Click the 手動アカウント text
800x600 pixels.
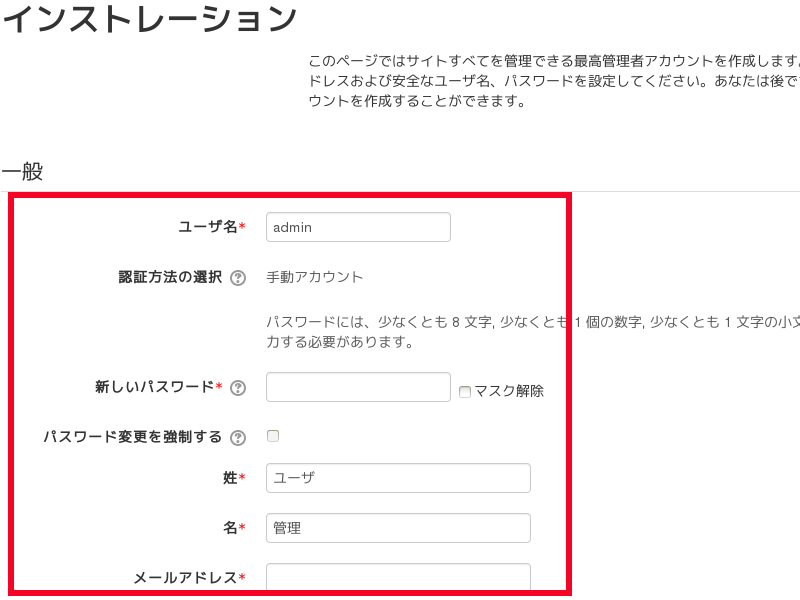314,277
